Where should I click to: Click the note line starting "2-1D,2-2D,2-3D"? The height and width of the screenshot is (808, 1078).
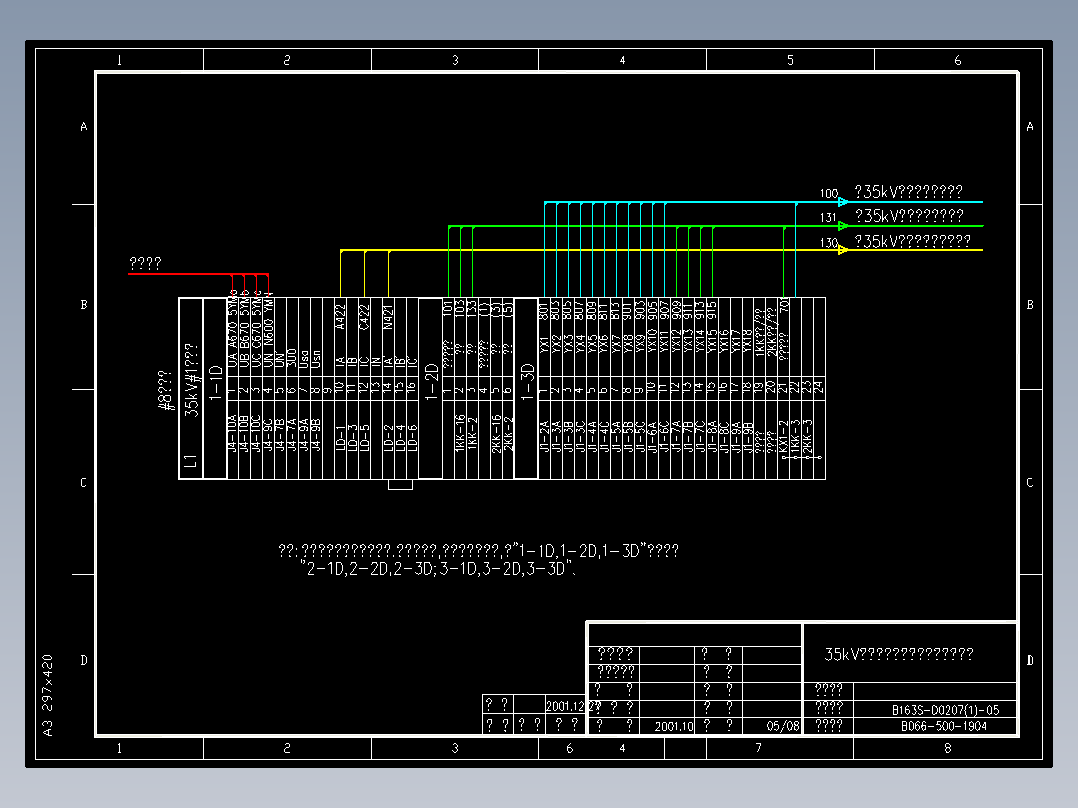[438, 569]
